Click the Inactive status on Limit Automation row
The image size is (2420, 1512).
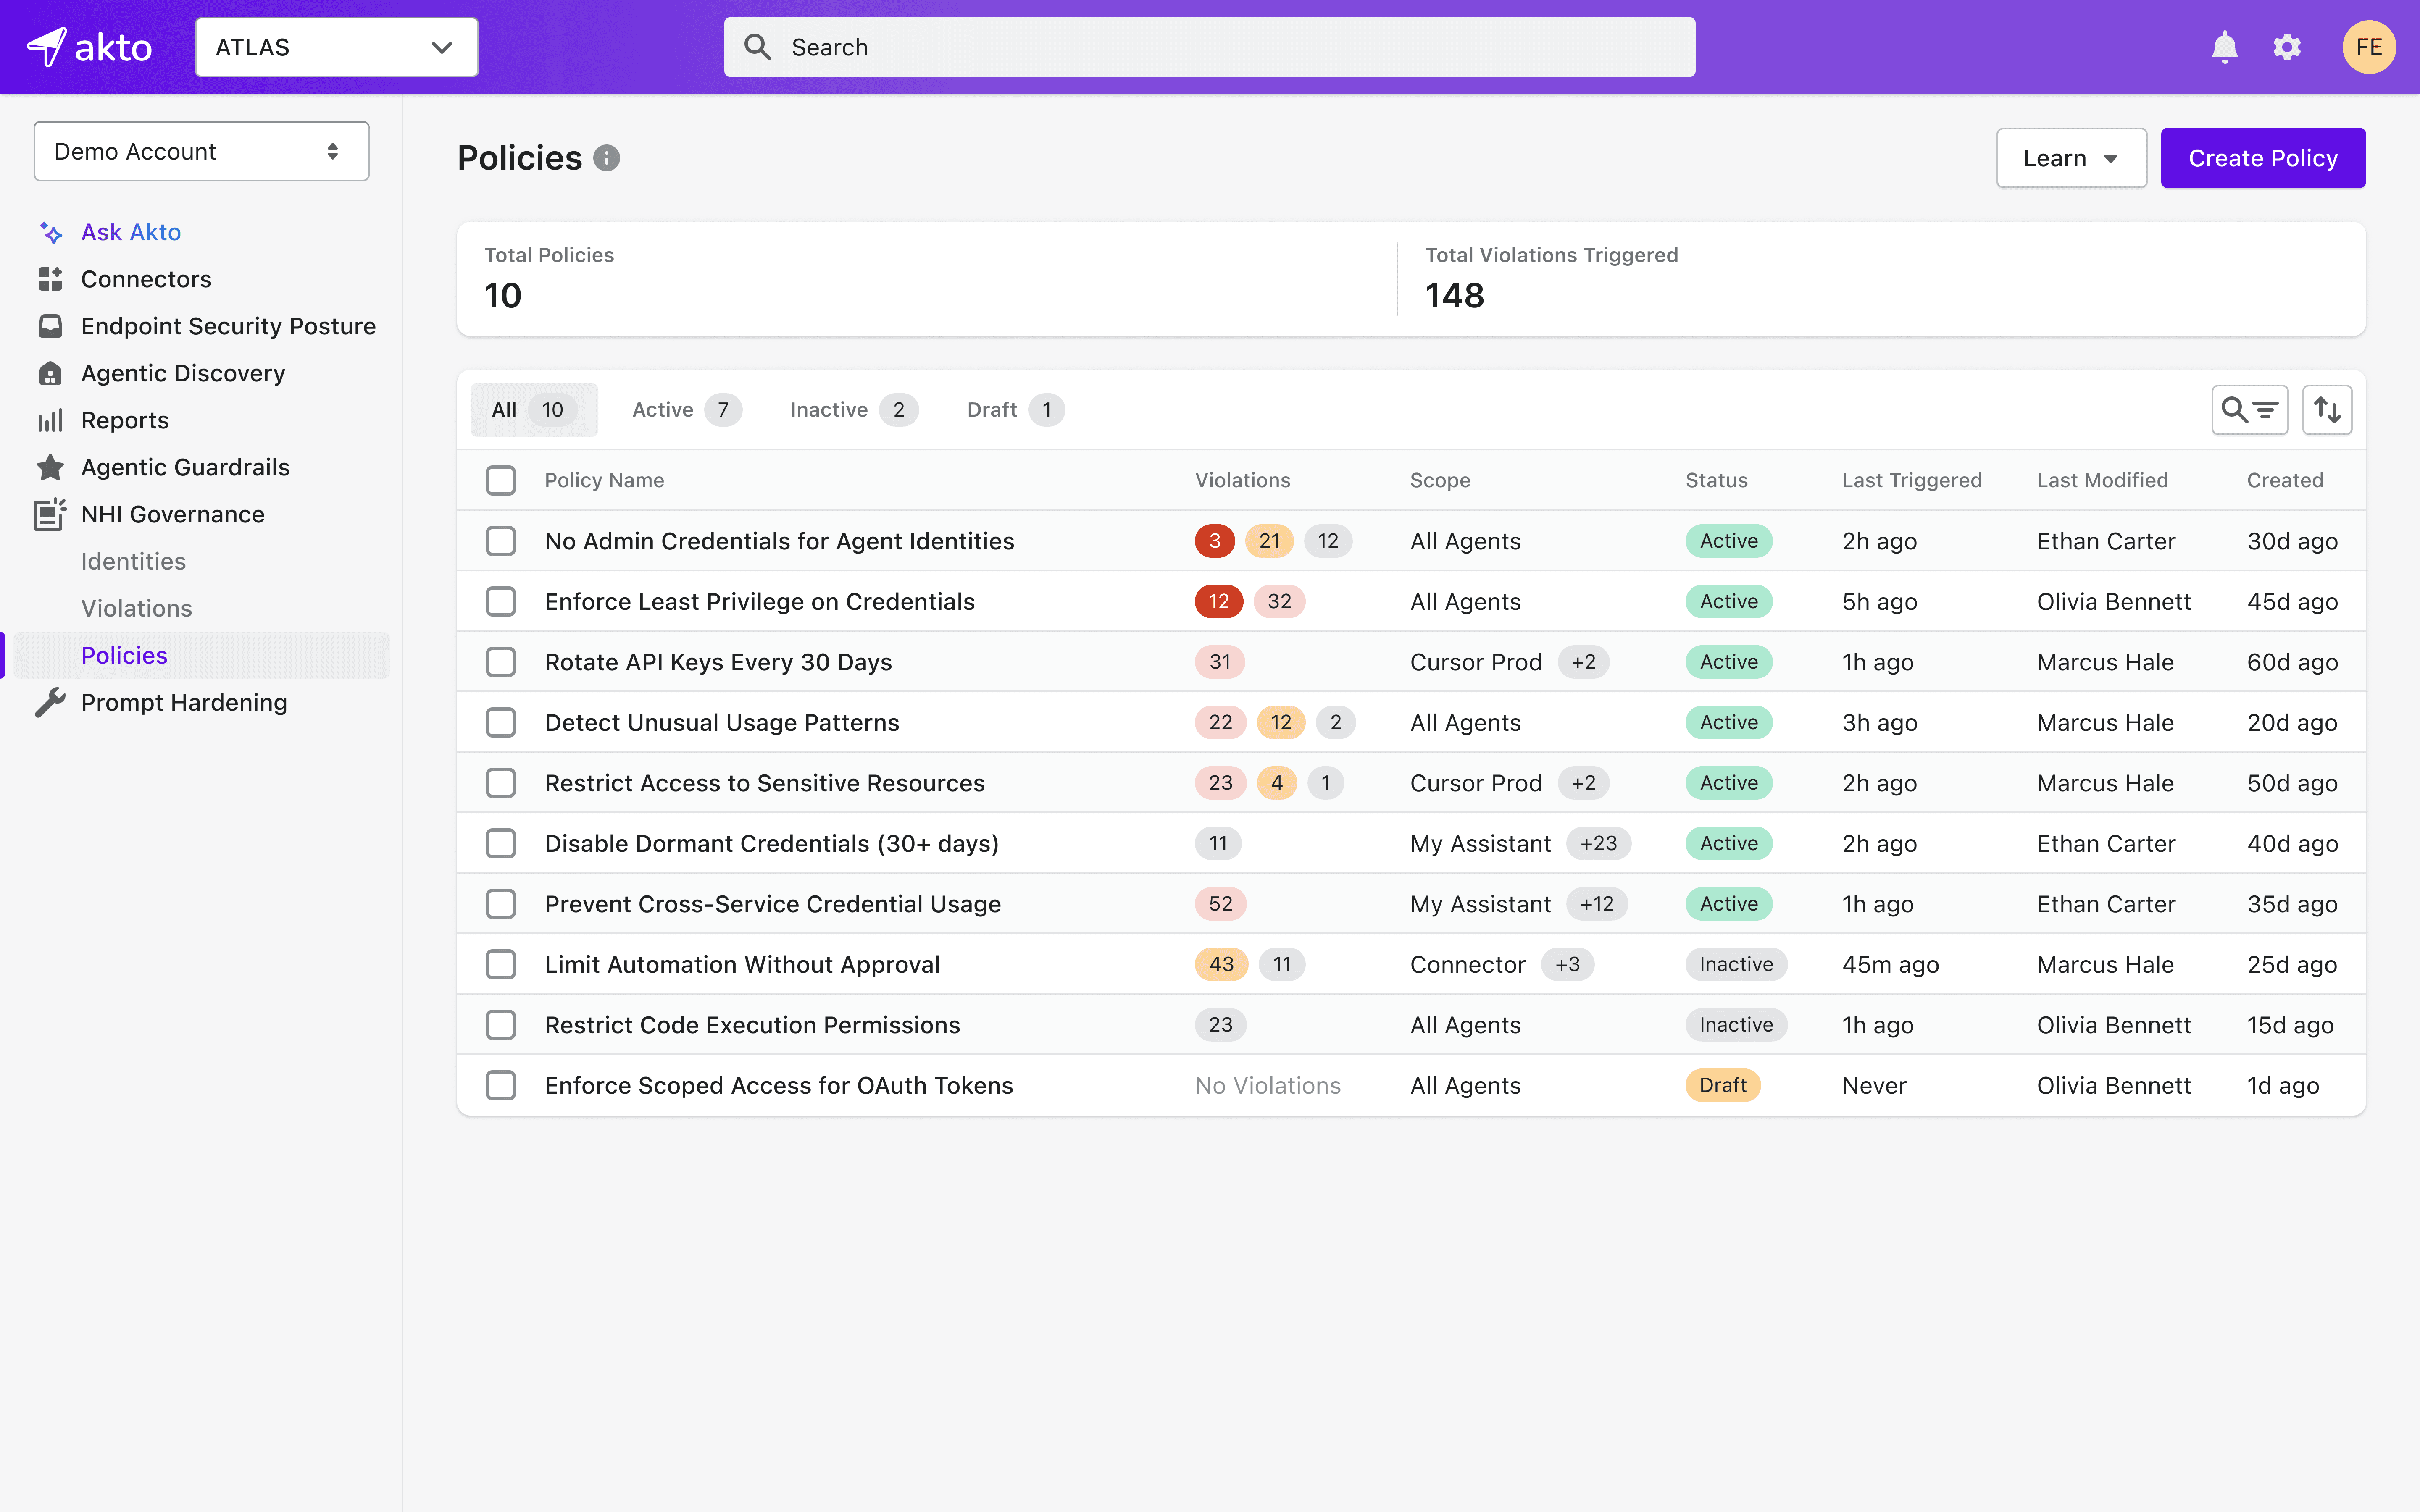(x=1736, y=964)
